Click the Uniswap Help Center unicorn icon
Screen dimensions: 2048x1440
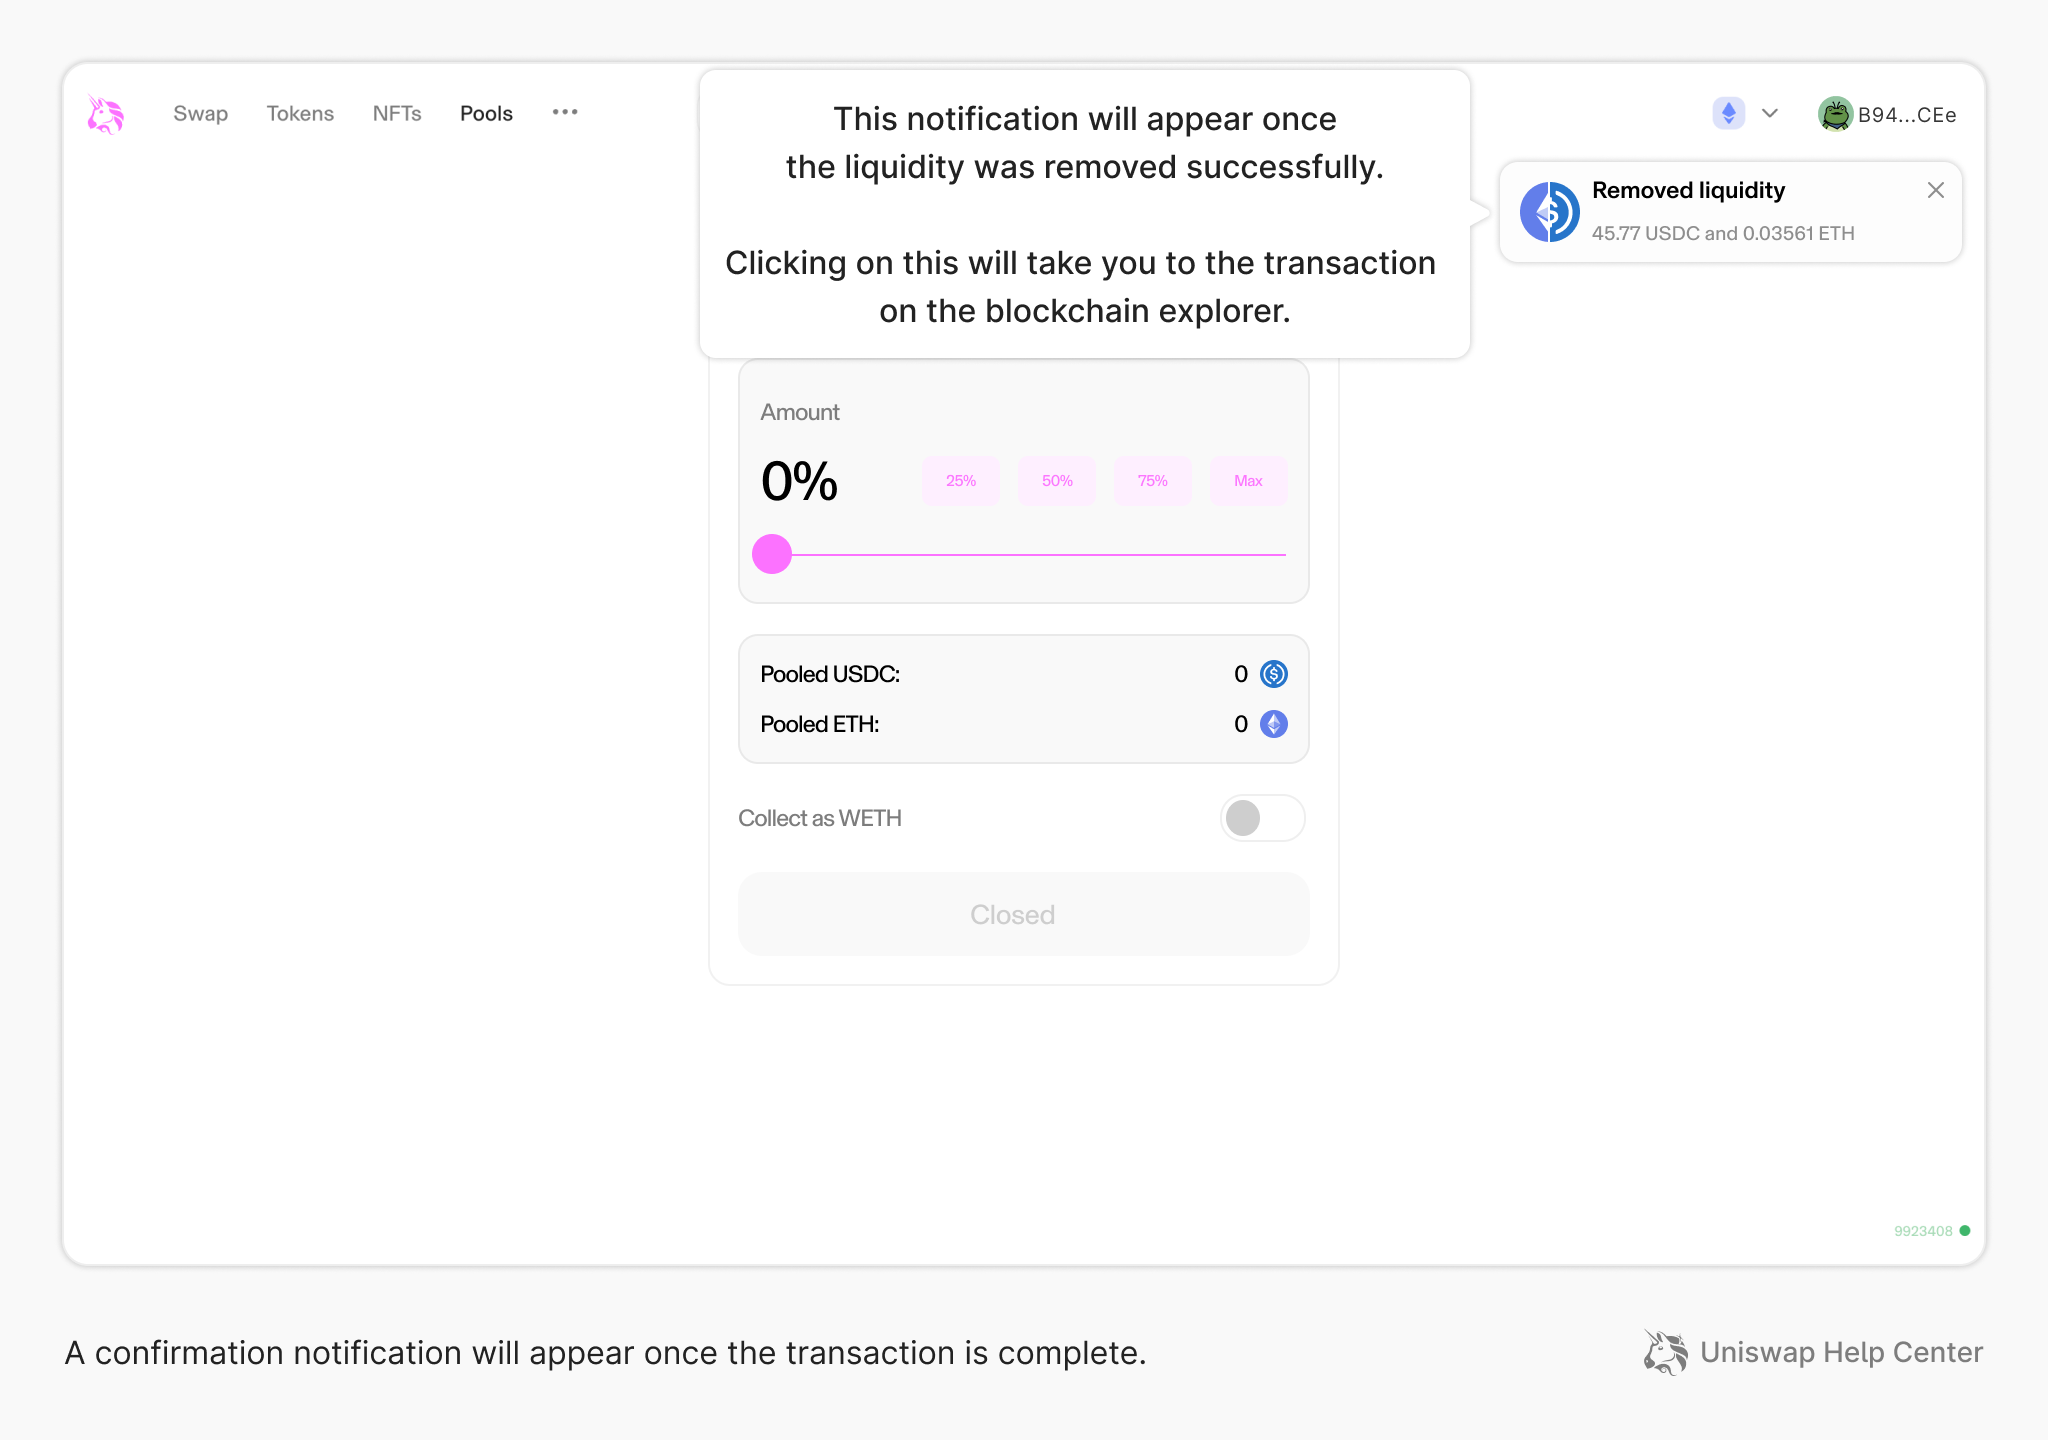(1664, 1352)
